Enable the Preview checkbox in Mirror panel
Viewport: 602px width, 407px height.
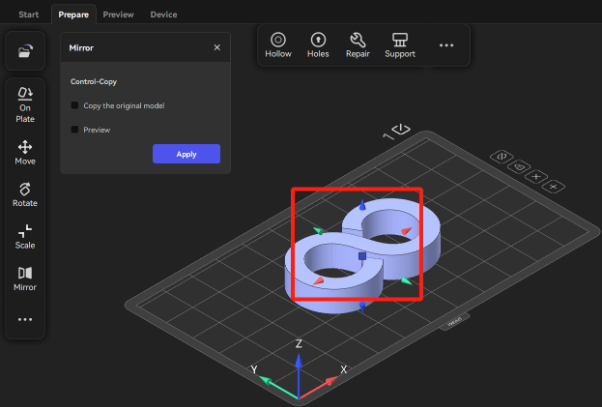click(75, 129)
